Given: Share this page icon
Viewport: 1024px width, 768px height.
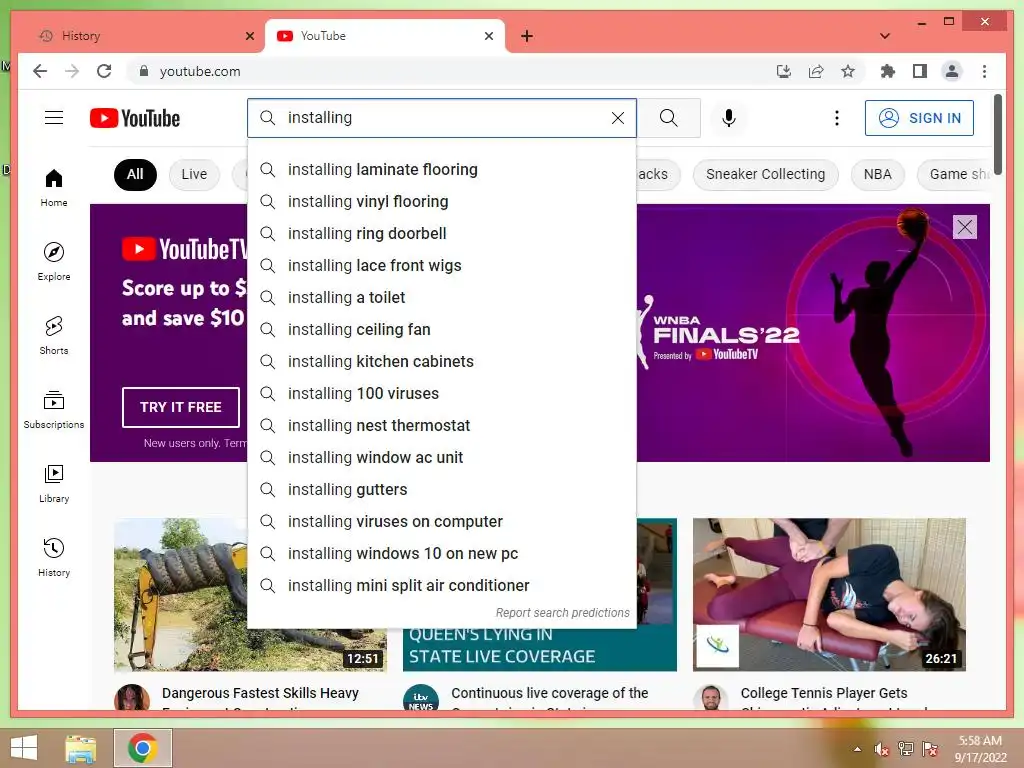Looking at the screenshot, I should [816, 71].
